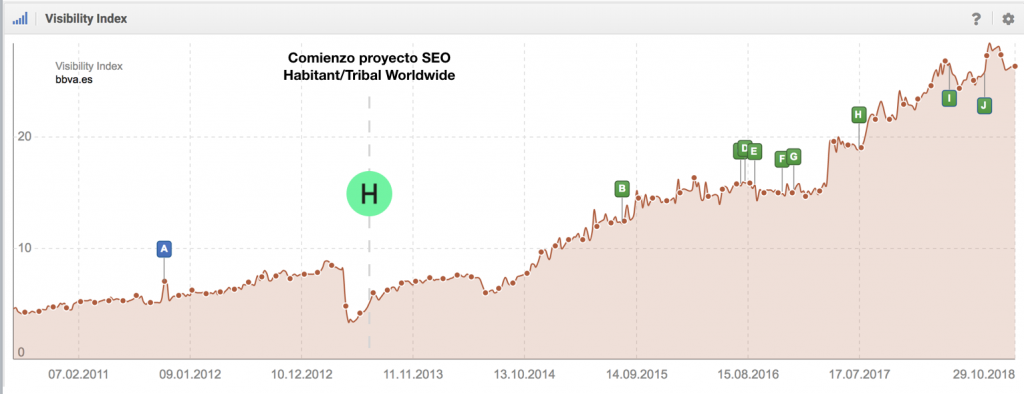
Task: Select green event pin D
Action: 744,148
